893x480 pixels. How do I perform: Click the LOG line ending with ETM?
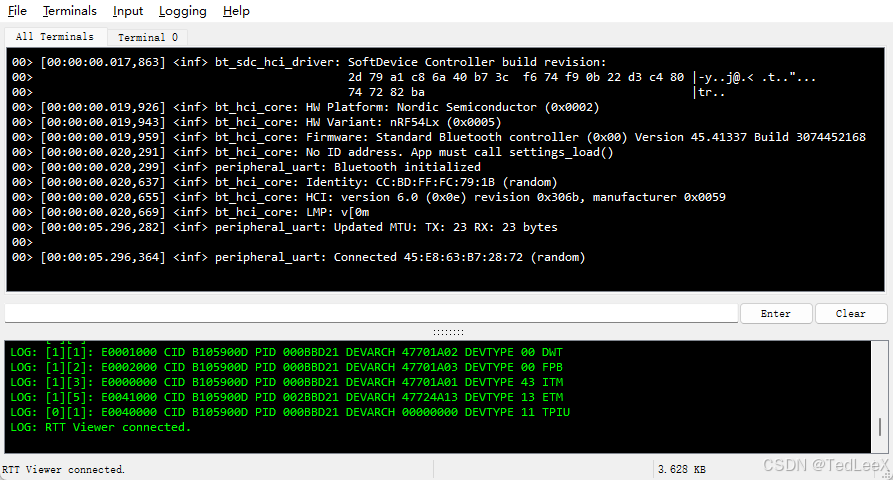pyautogui.click(x=286, y=397)
